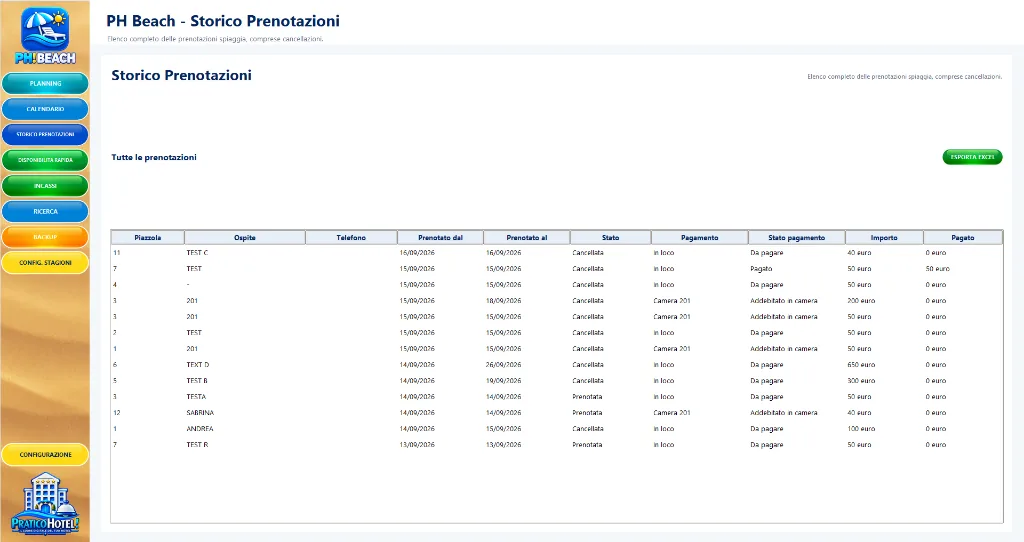
Task: Select the row for guest TESTA
Action: pos(556,397)
